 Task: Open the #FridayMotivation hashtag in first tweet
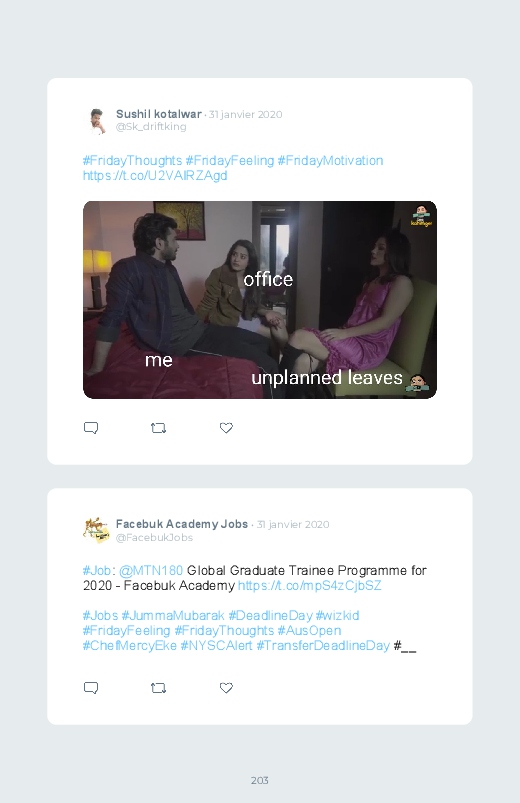(x=330, y=160)
